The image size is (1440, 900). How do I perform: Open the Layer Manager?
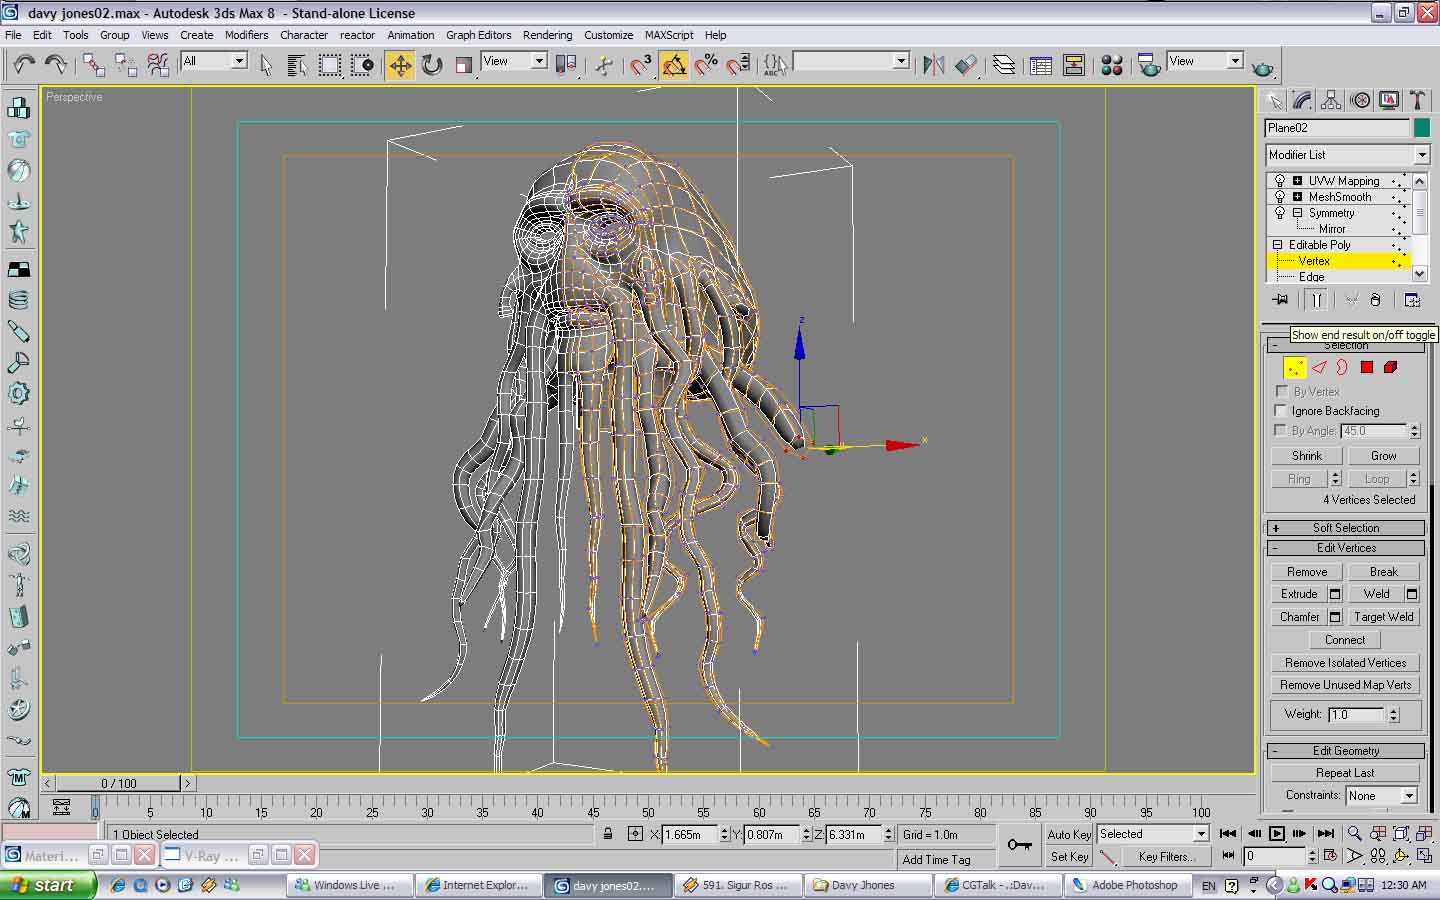(1004, 65)
